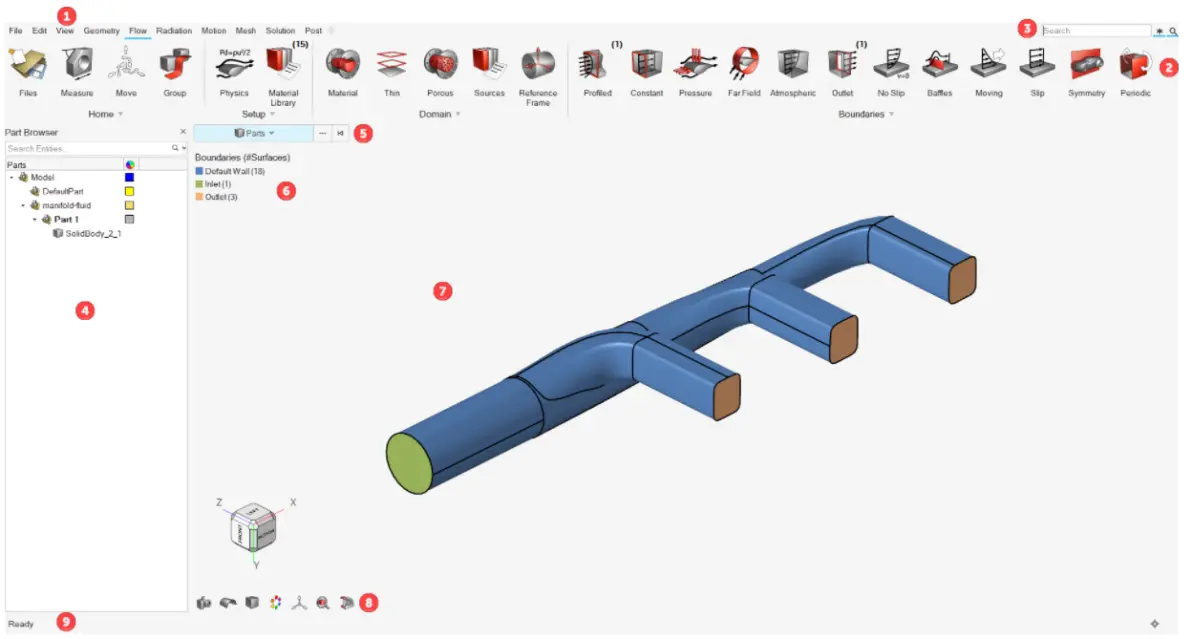The height and width of the screenshot is (639, 1192).
Task: Choose the No Slip boundary icon
Action: [x=891, y=66]
